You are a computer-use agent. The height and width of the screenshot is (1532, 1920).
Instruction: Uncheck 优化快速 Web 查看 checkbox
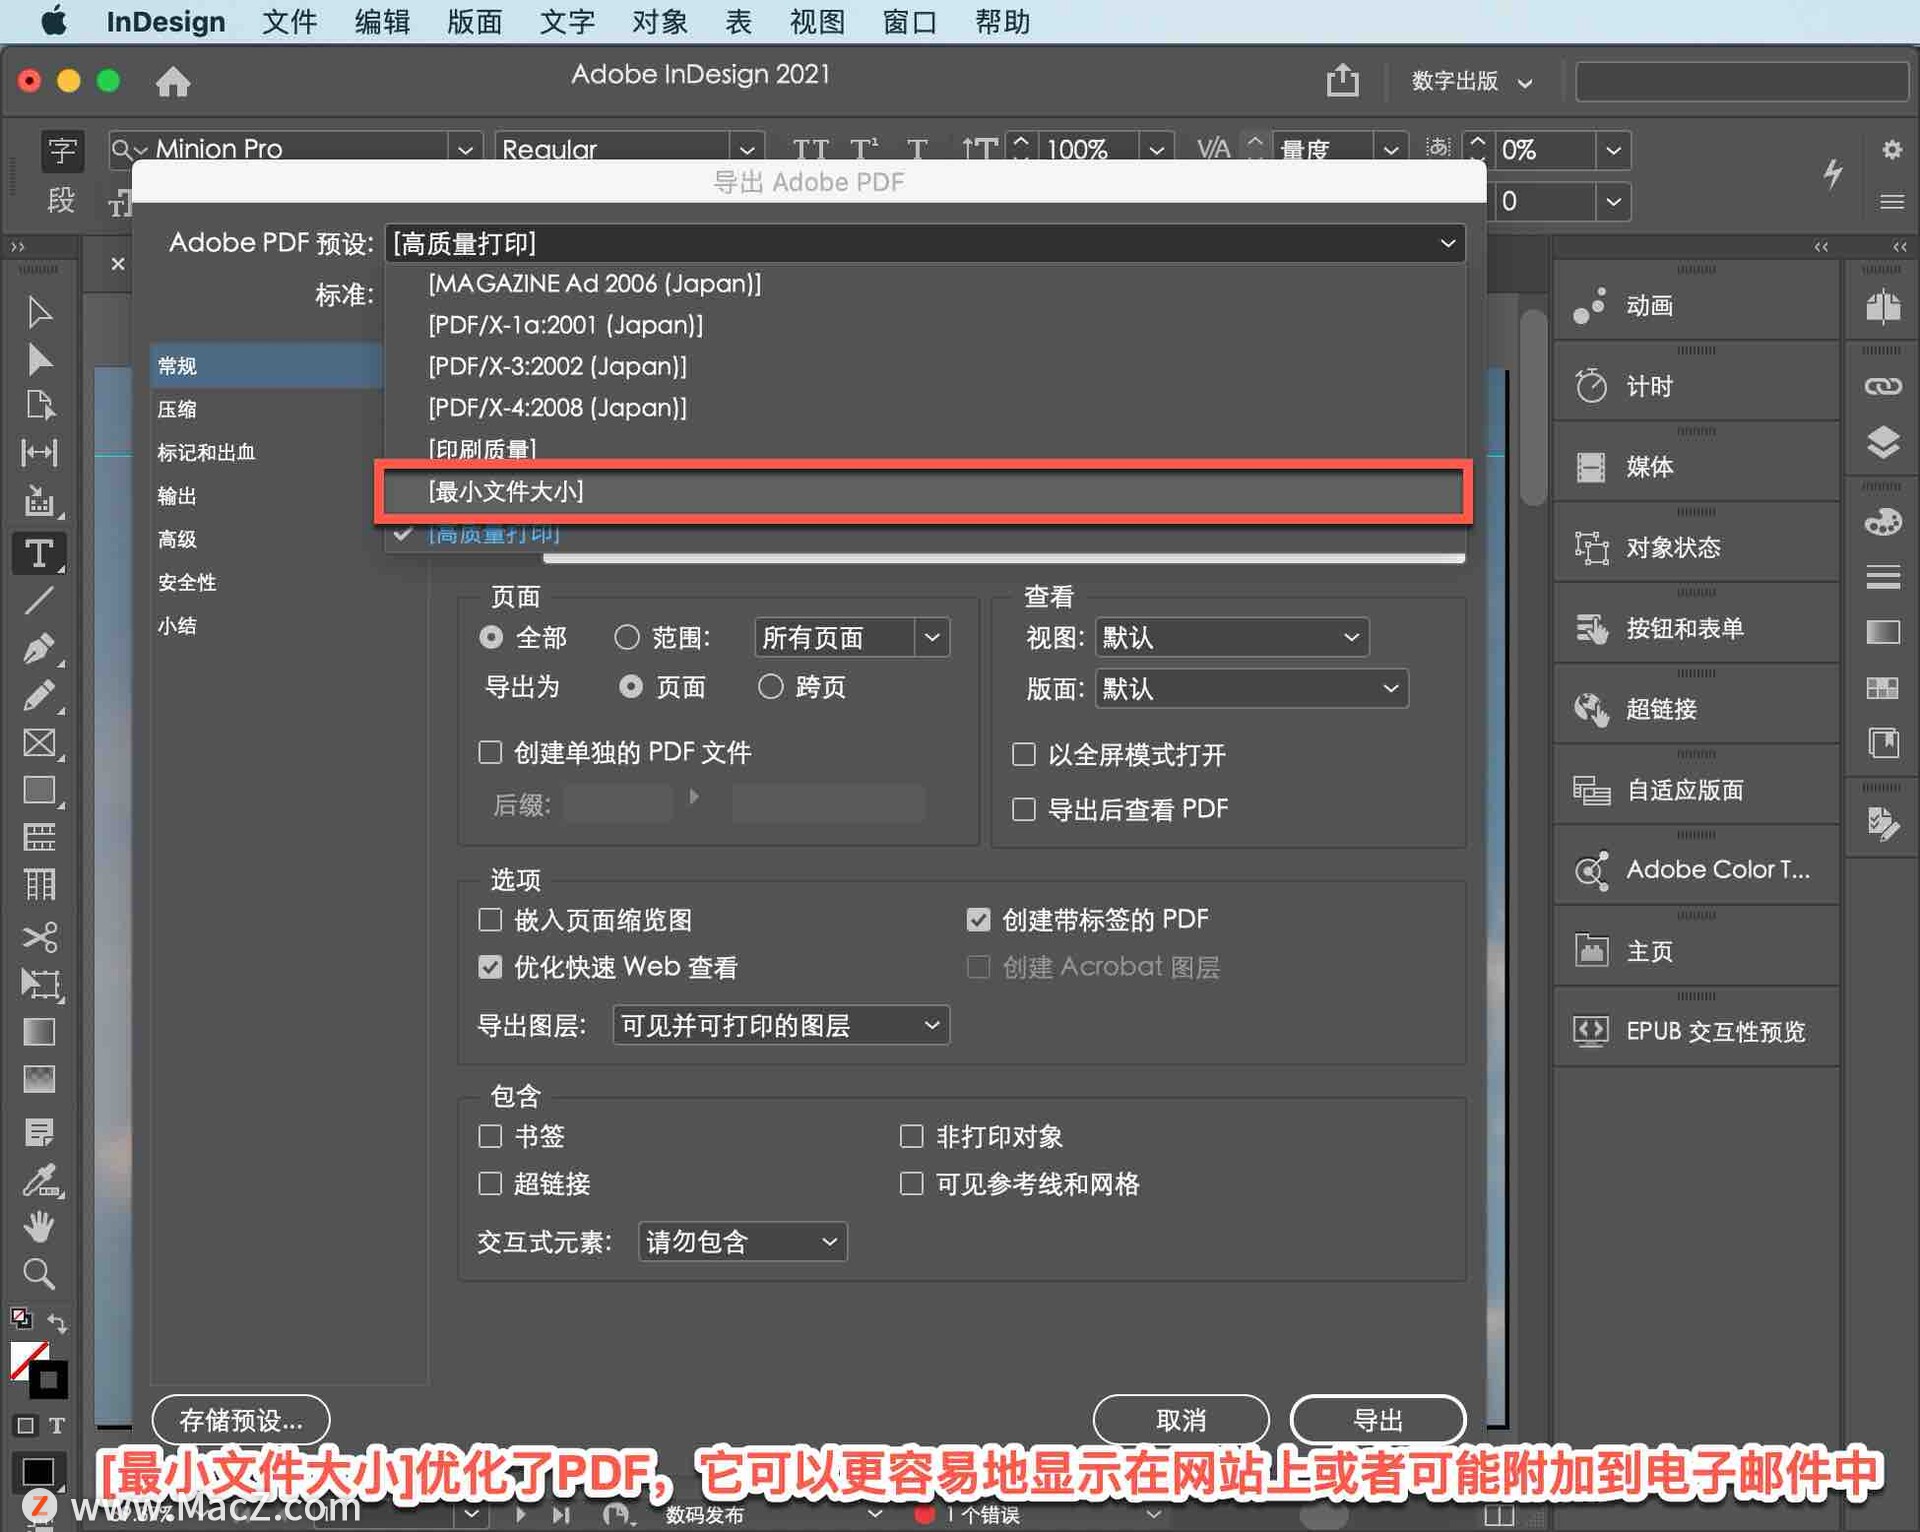tap(490, 966)
